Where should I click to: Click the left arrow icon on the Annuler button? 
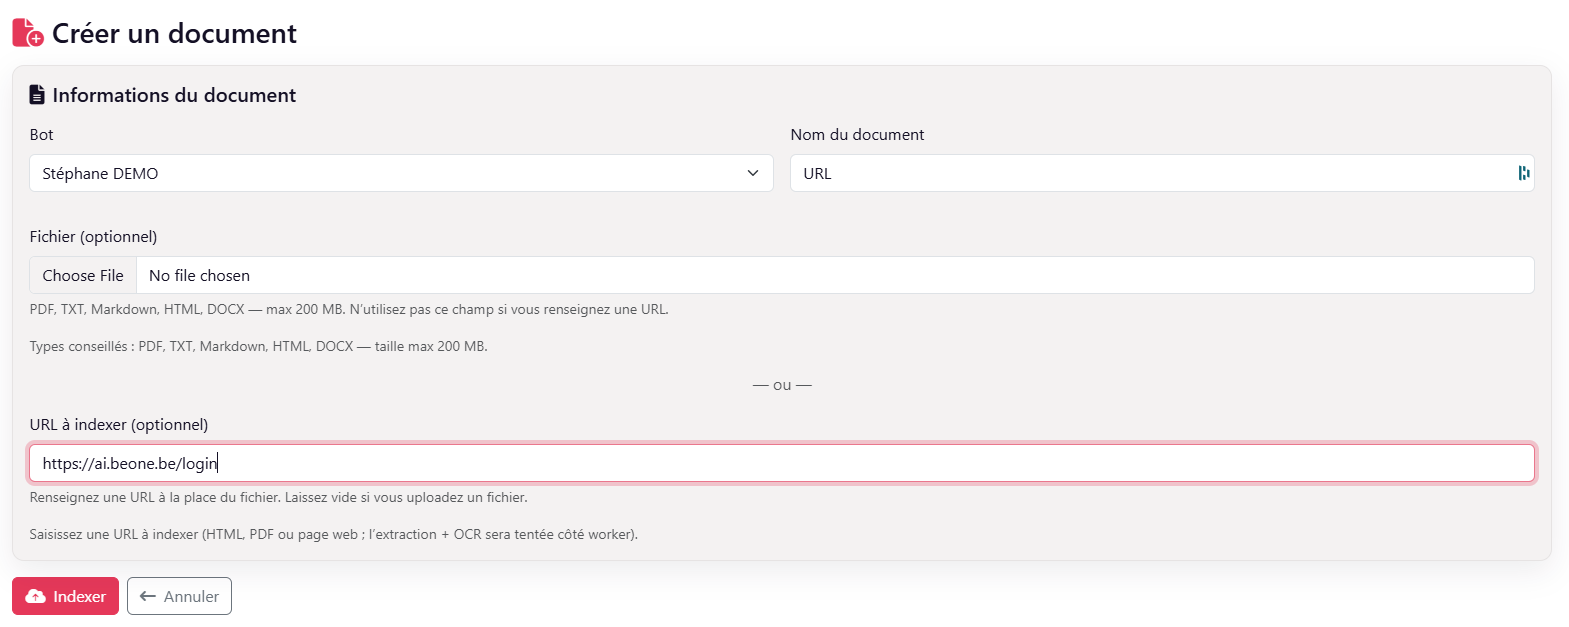click(148, 597)
